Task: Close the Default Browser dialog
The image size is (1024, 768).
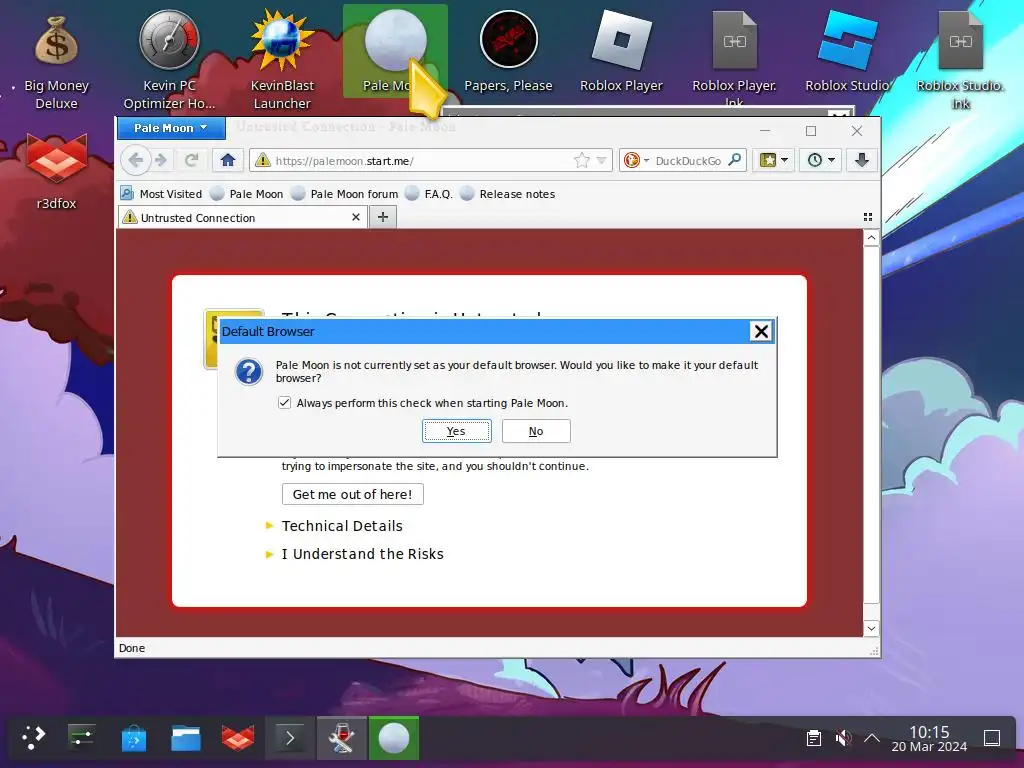Action: [x=761, y=331]
